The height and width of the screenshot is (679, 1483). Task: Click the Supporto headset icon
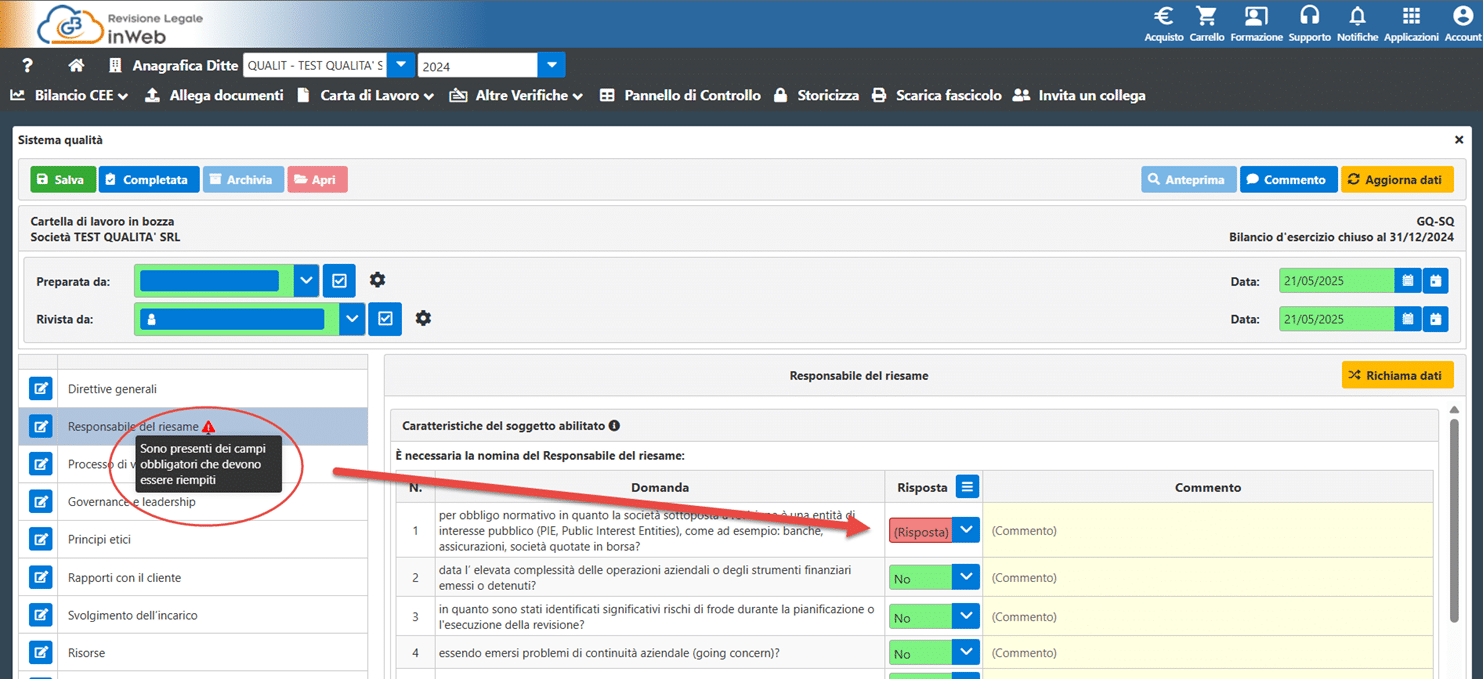1309,17
